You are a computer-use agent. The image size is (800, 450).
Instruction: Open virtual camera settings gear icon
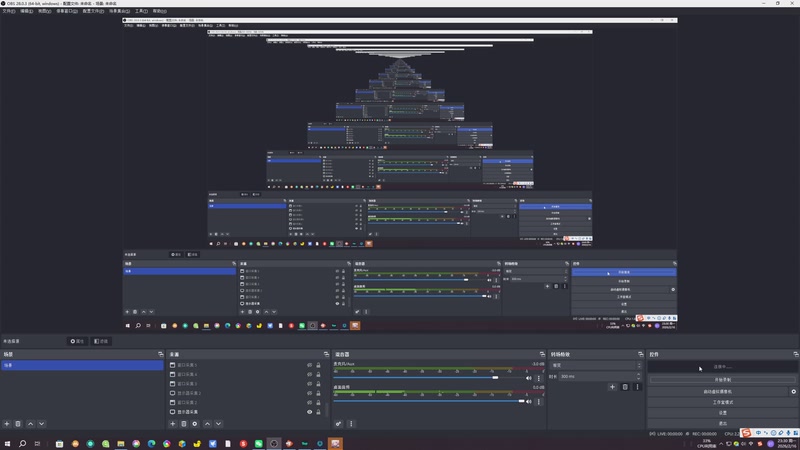point(793,391)
